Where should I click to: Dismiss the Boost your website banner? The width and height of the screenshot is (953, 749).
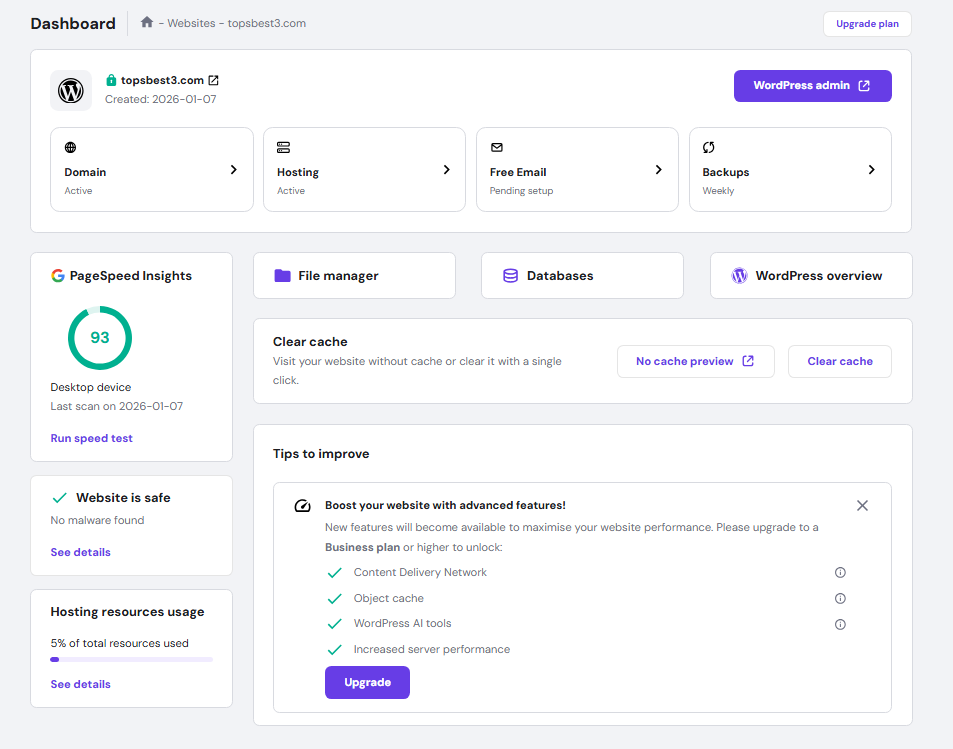(x=862, y=505)
